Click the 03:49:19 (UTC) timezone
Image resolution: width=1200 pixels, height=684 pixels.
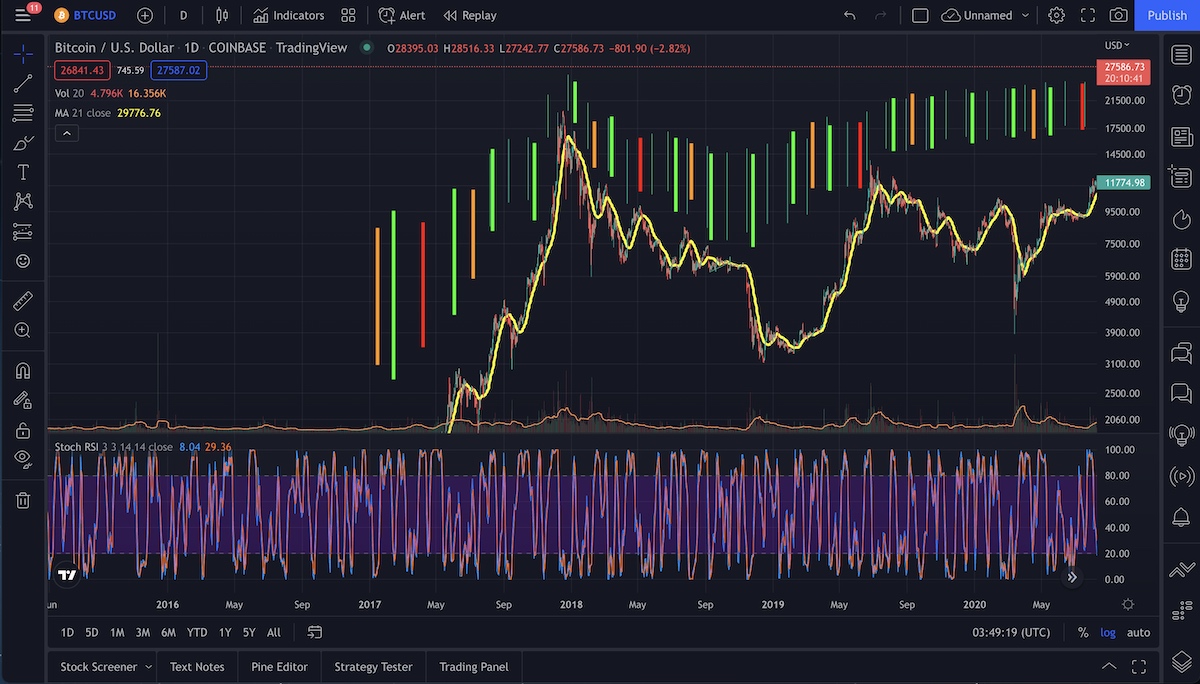[1011, 632]
